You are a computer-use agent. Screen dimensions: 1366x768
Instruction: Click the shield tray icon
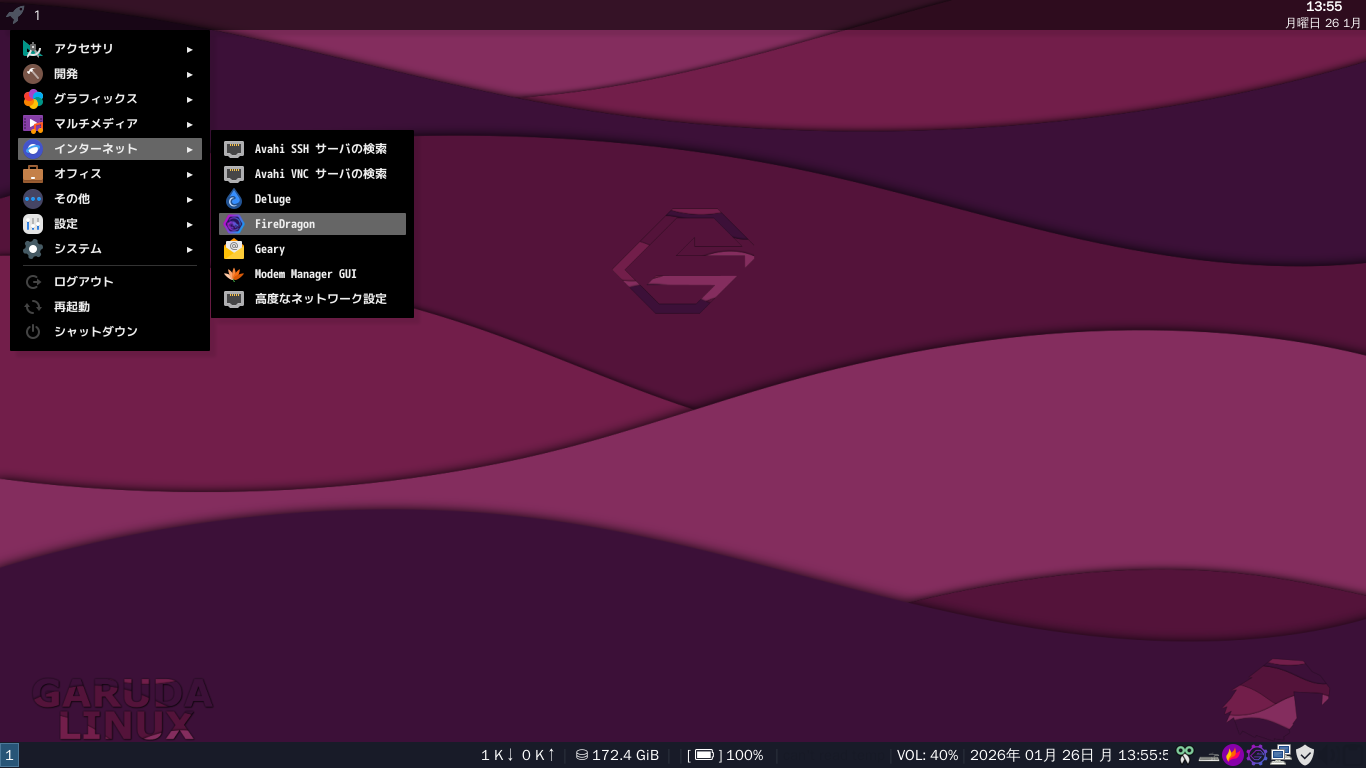click(1305, 755)
